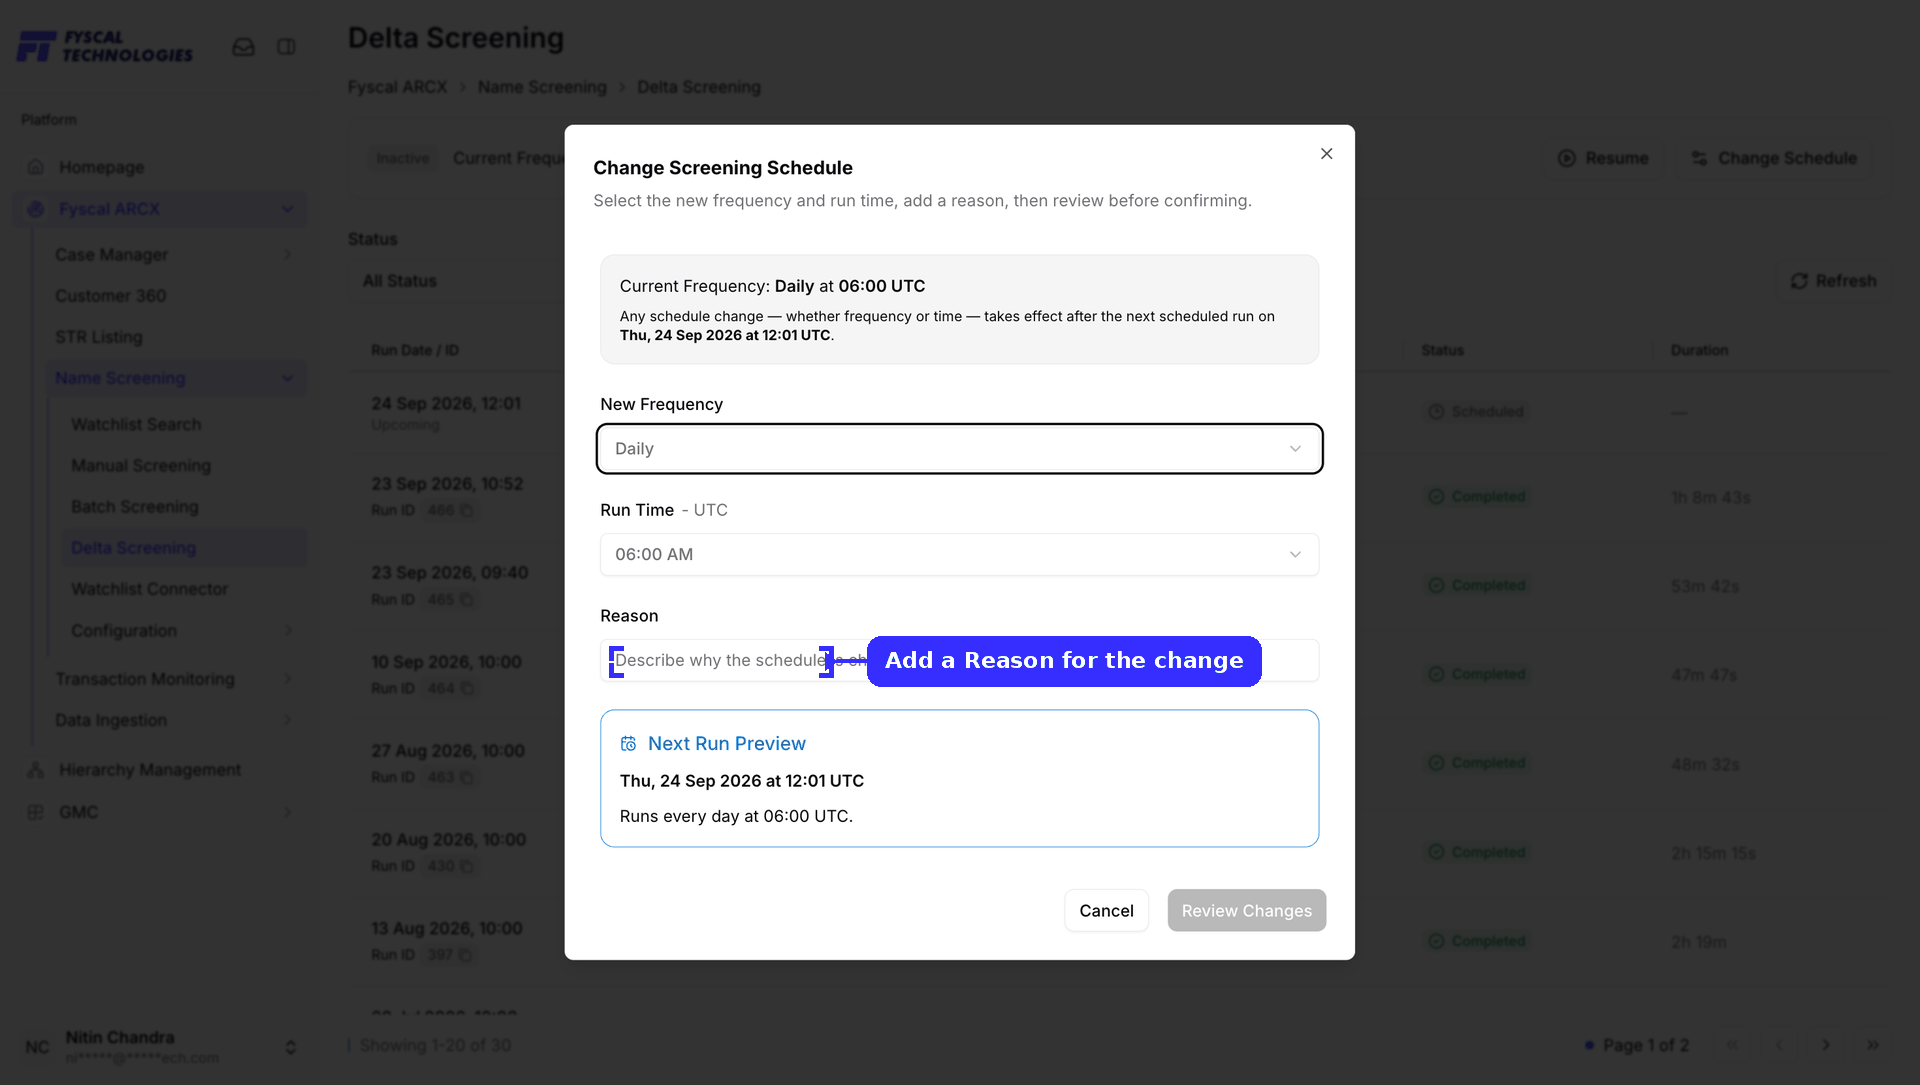Click the GMC grid icon
The height and width of the screenshot is (1085, 1920).
pyautogui.click(x=36, y=812)
